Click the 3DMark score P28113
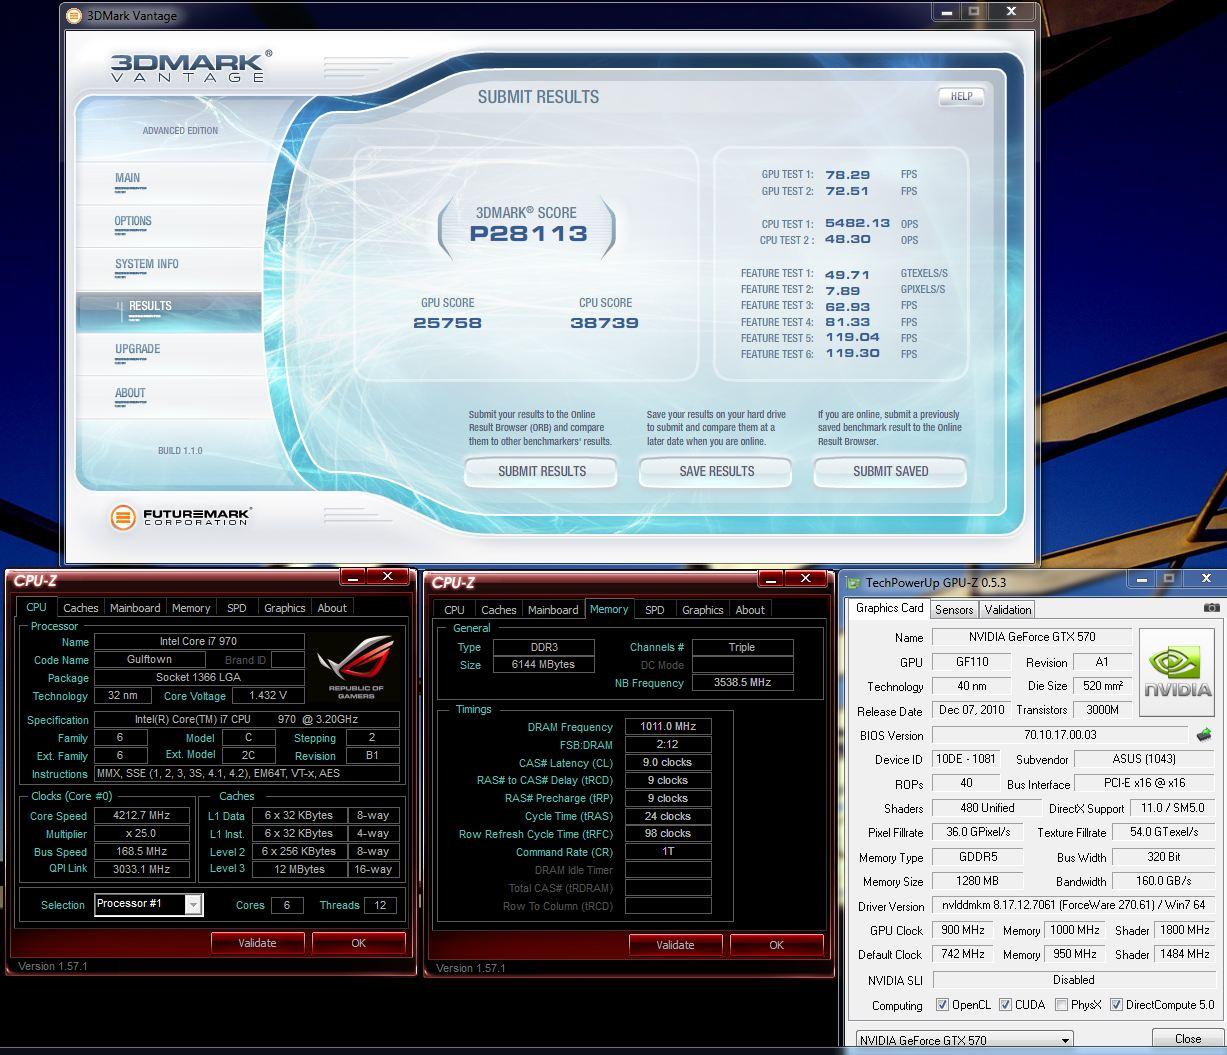1227x1055 pixels. tap(528, 234)
